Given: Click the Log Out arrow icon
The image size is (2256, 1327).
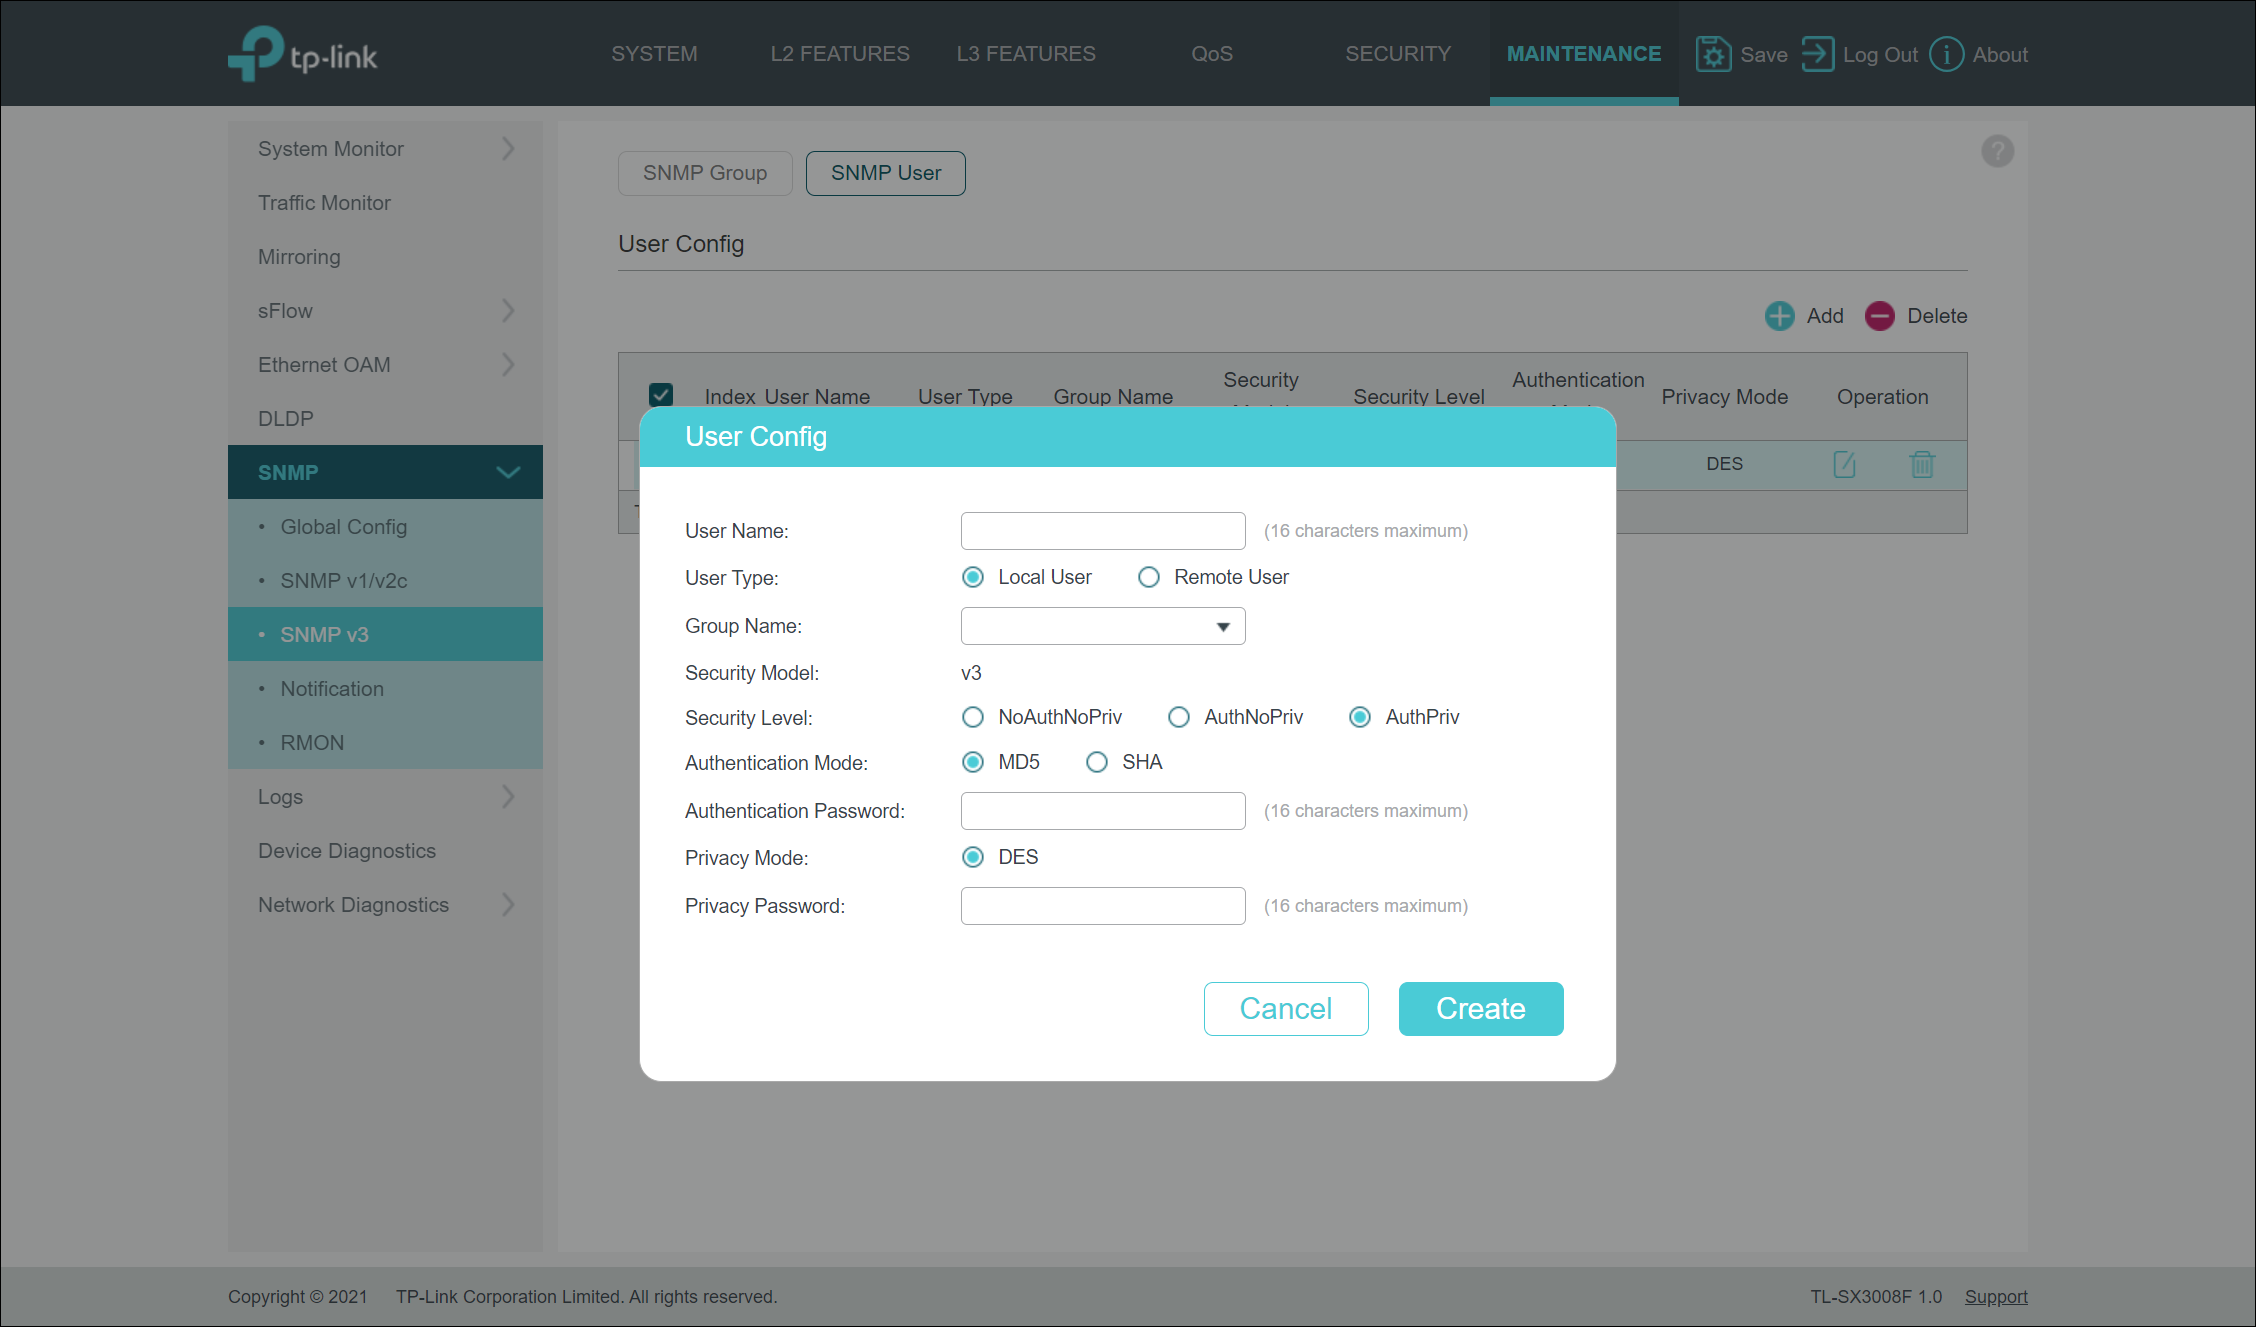Looking at the screenshot, I should click(1817, 54).
